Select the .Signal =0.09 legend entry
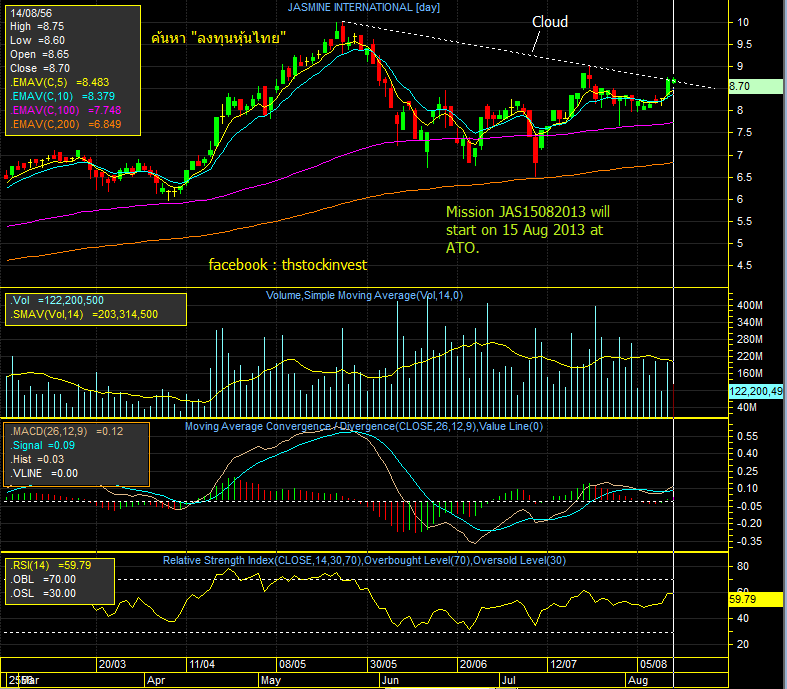The height and width of the screenshot is (689, 787). click(x=43, y=446)
